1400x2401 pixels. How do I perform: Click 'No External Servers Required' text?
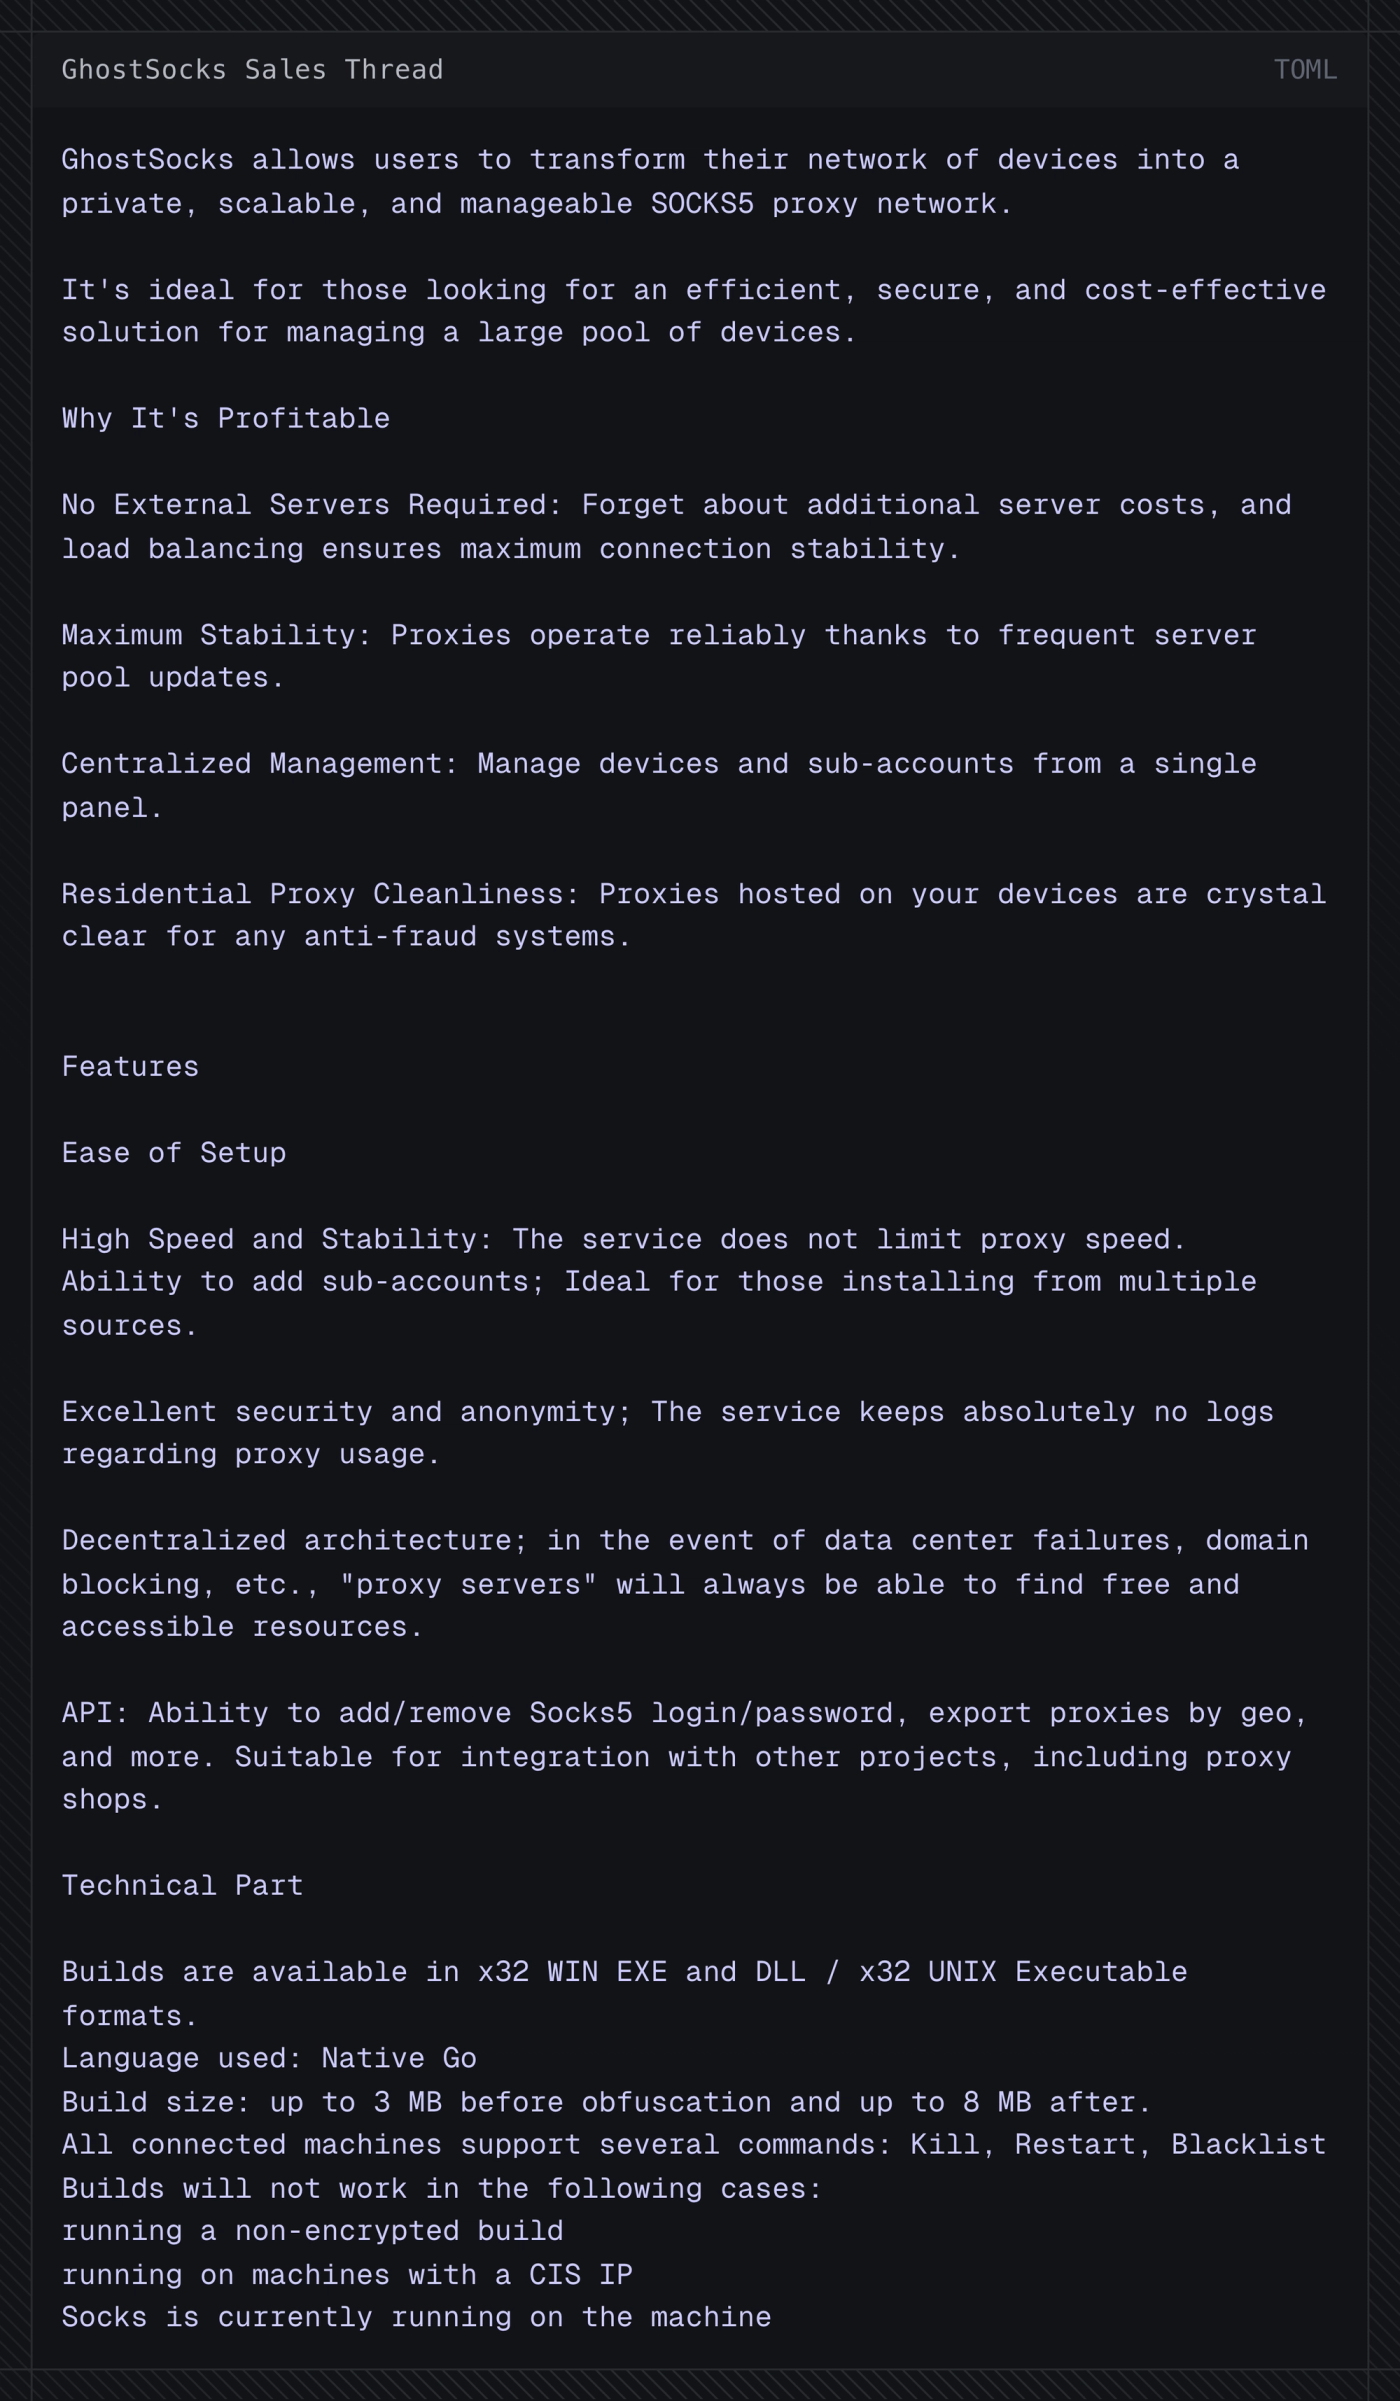[x=304, y=505]
